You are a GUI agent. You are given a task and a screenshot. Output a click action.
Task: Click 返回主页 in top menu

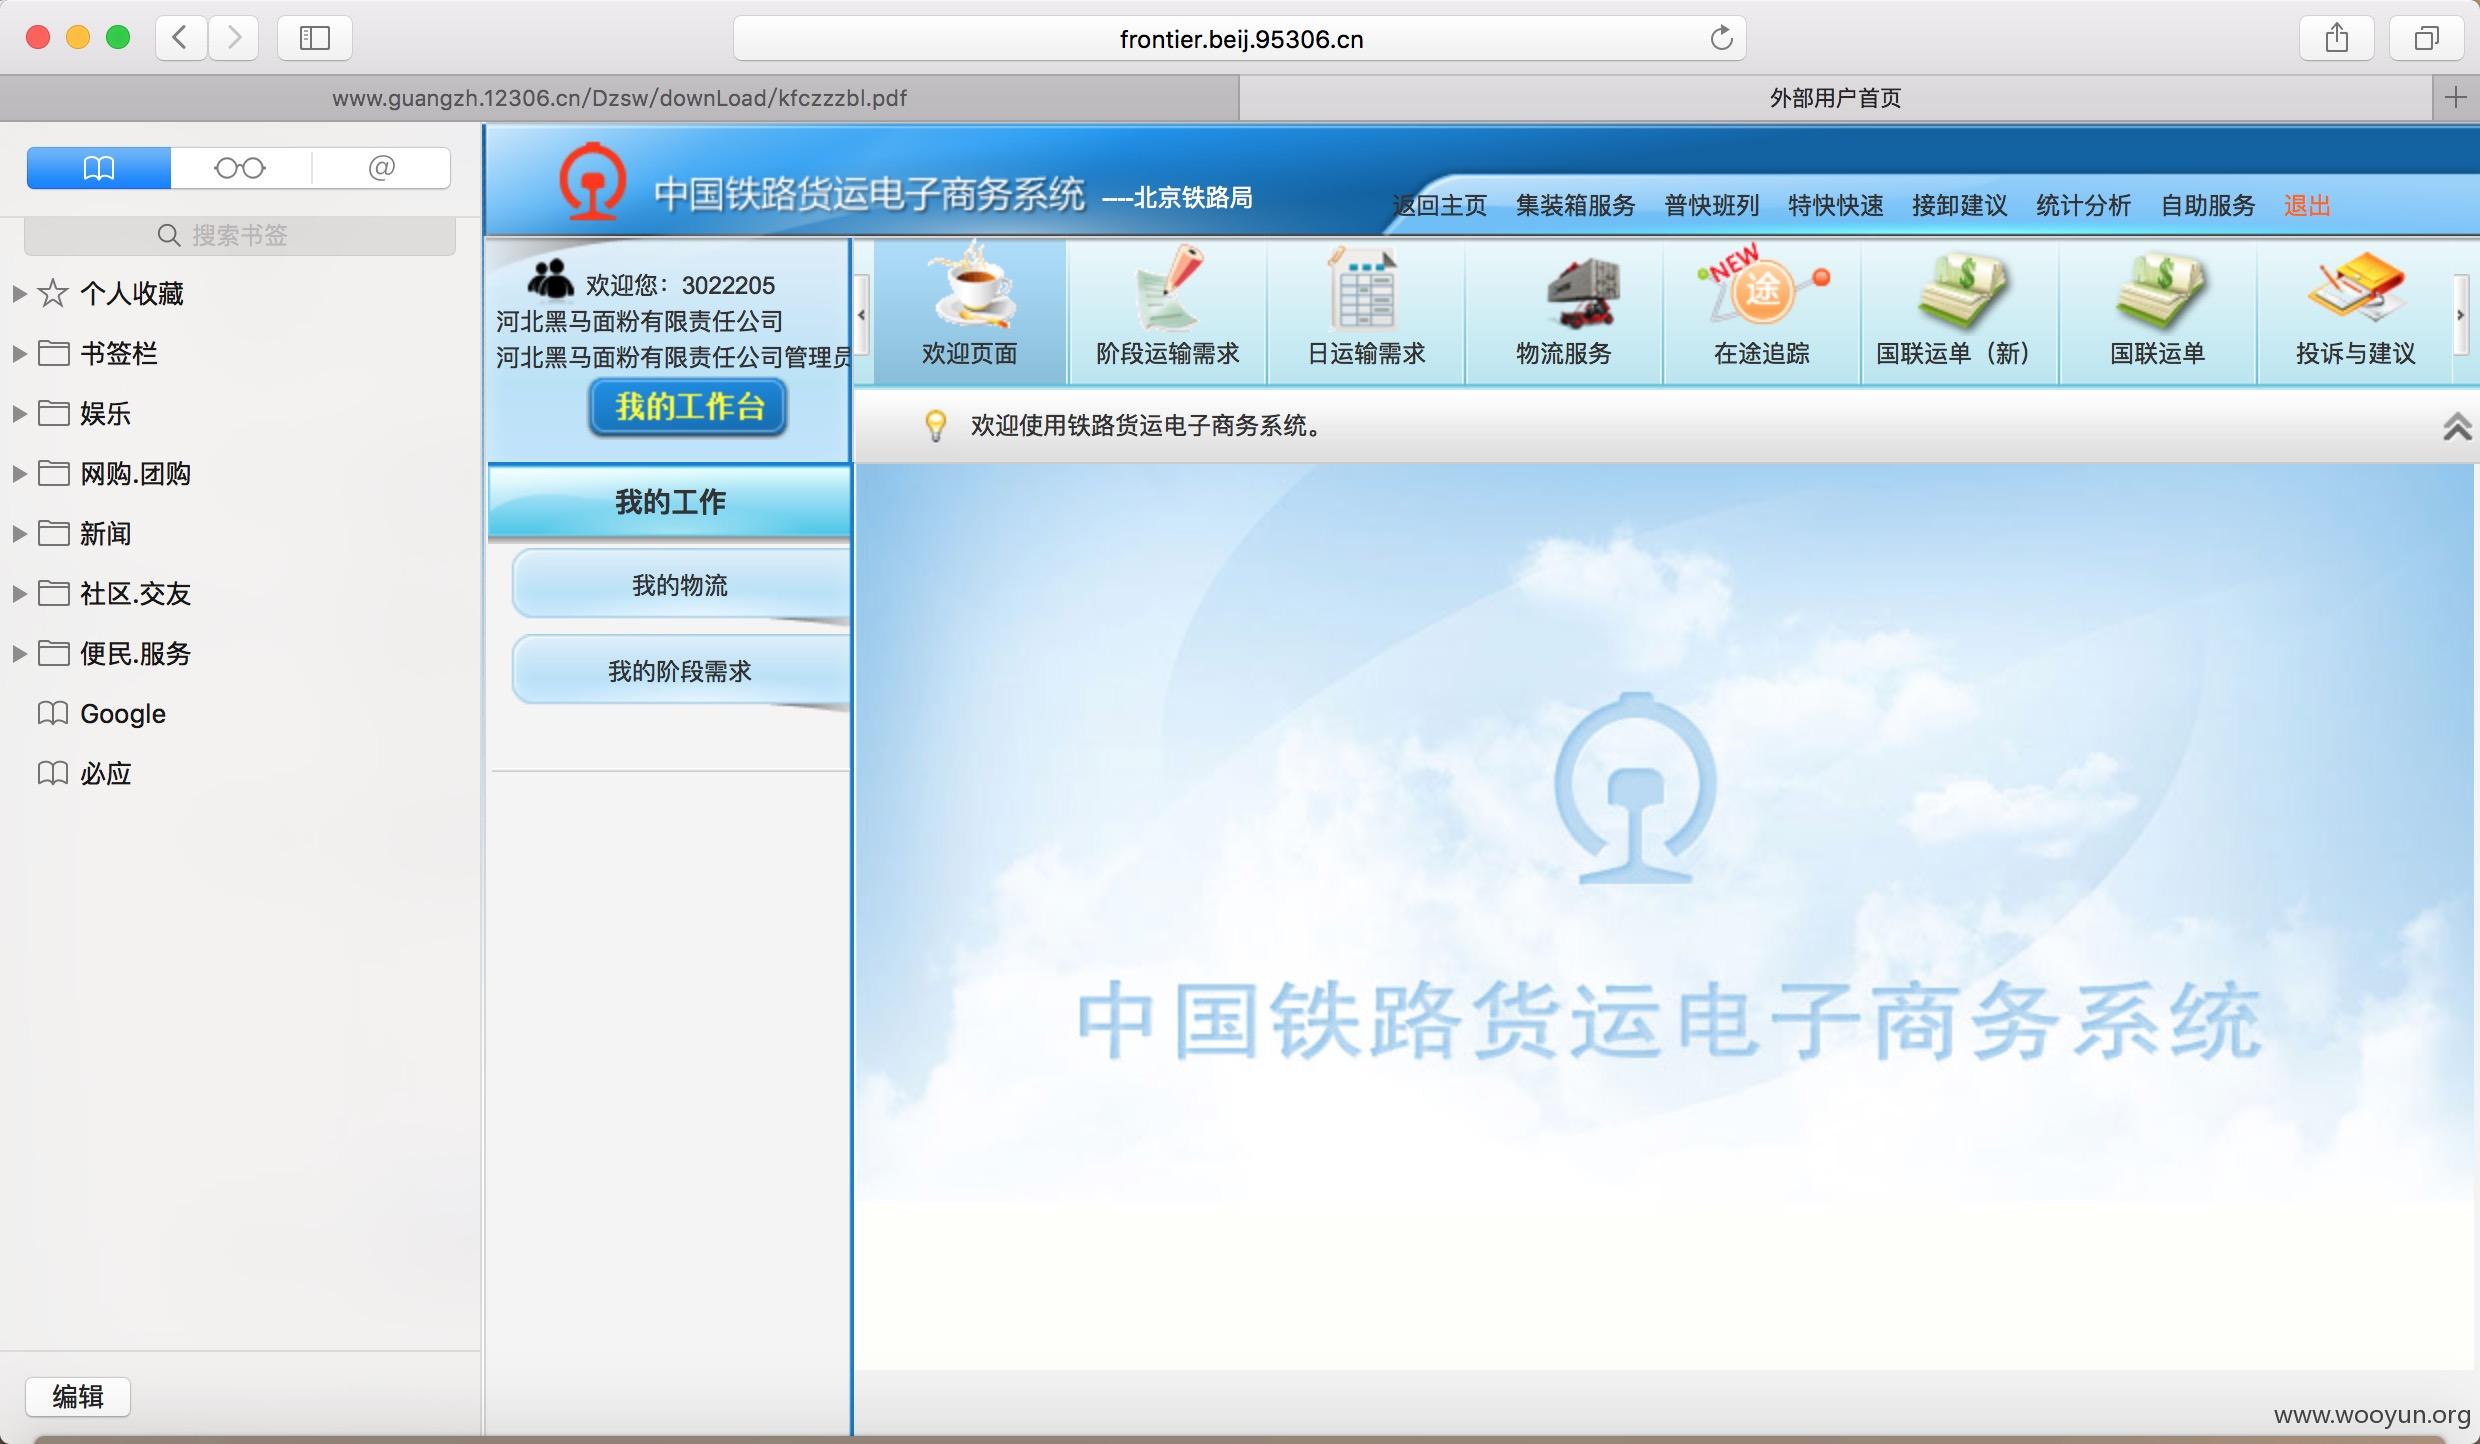pyautogui.click(x=1440, y=205)
